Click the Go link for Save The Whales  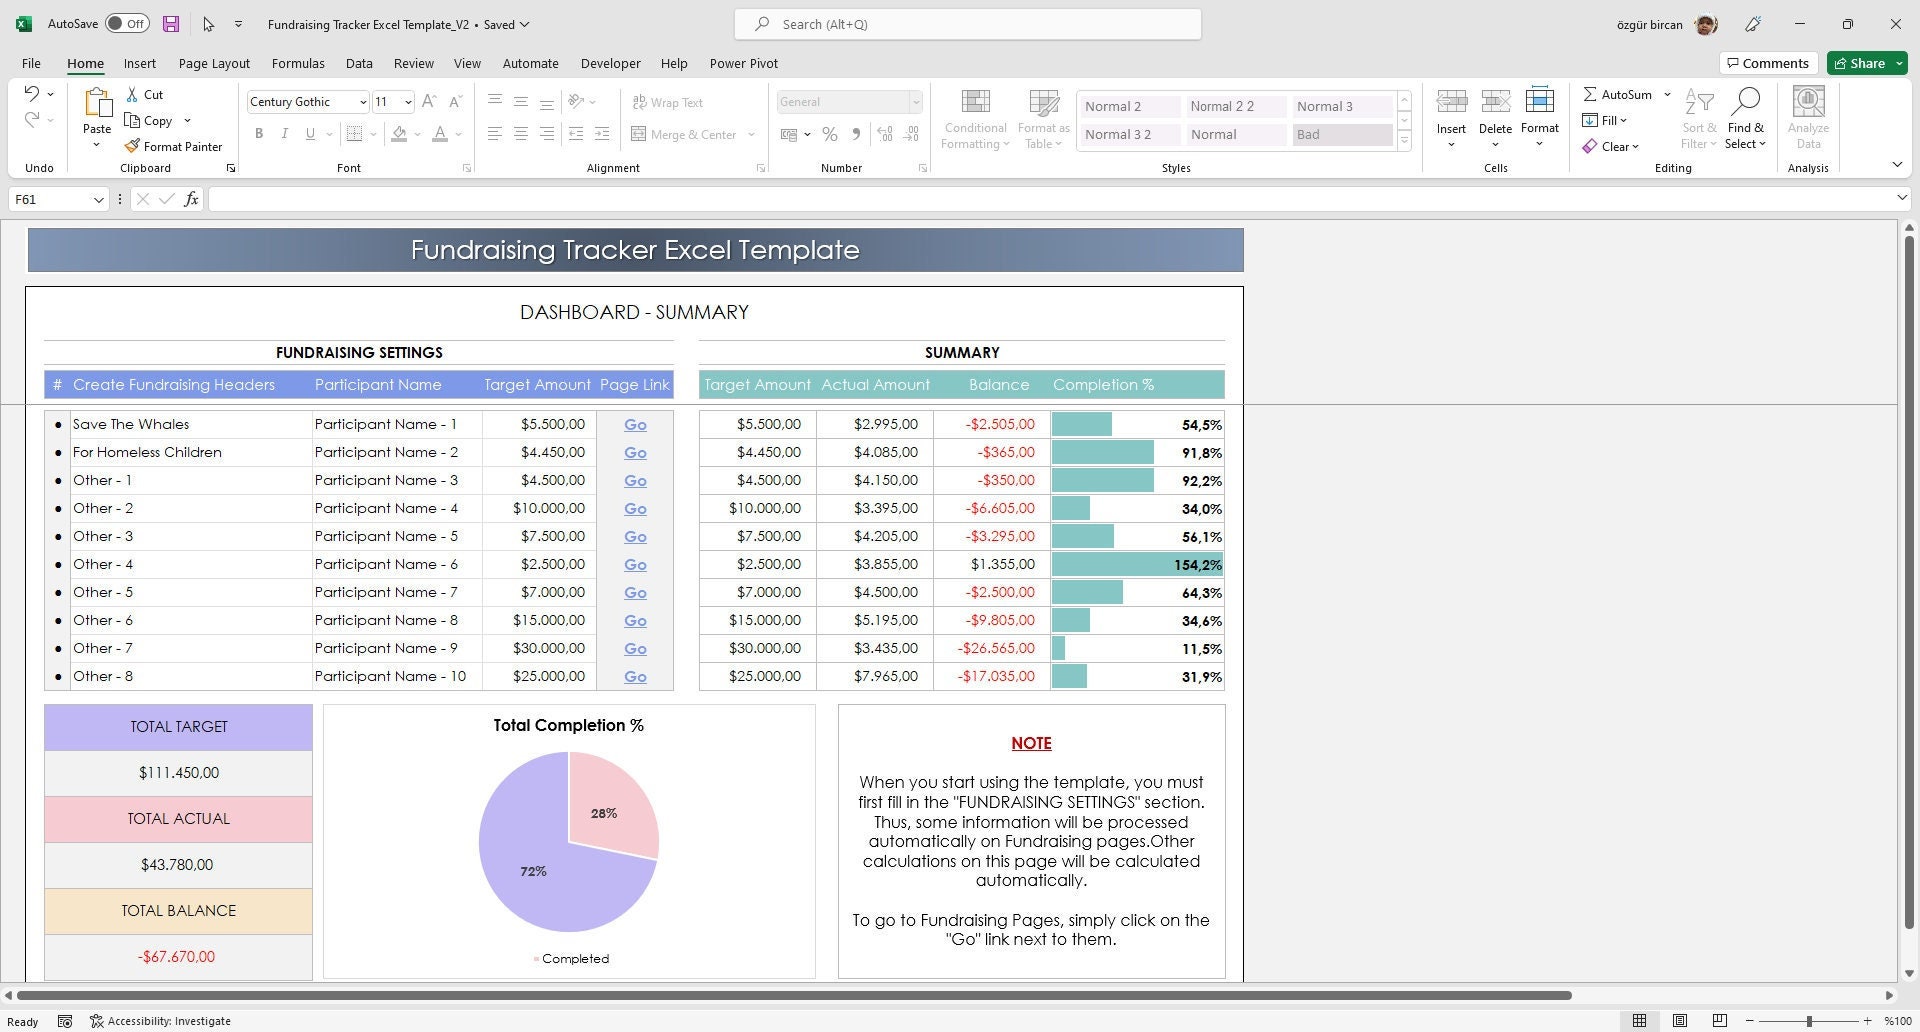coord(634,424)
